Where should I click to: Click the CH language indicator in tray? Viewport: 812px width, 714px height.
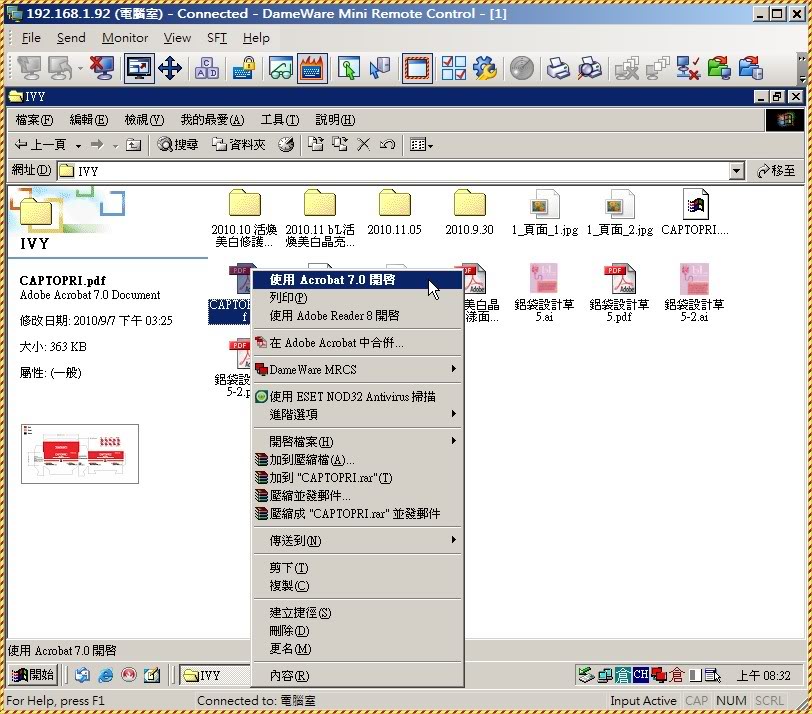pos(641,674)
